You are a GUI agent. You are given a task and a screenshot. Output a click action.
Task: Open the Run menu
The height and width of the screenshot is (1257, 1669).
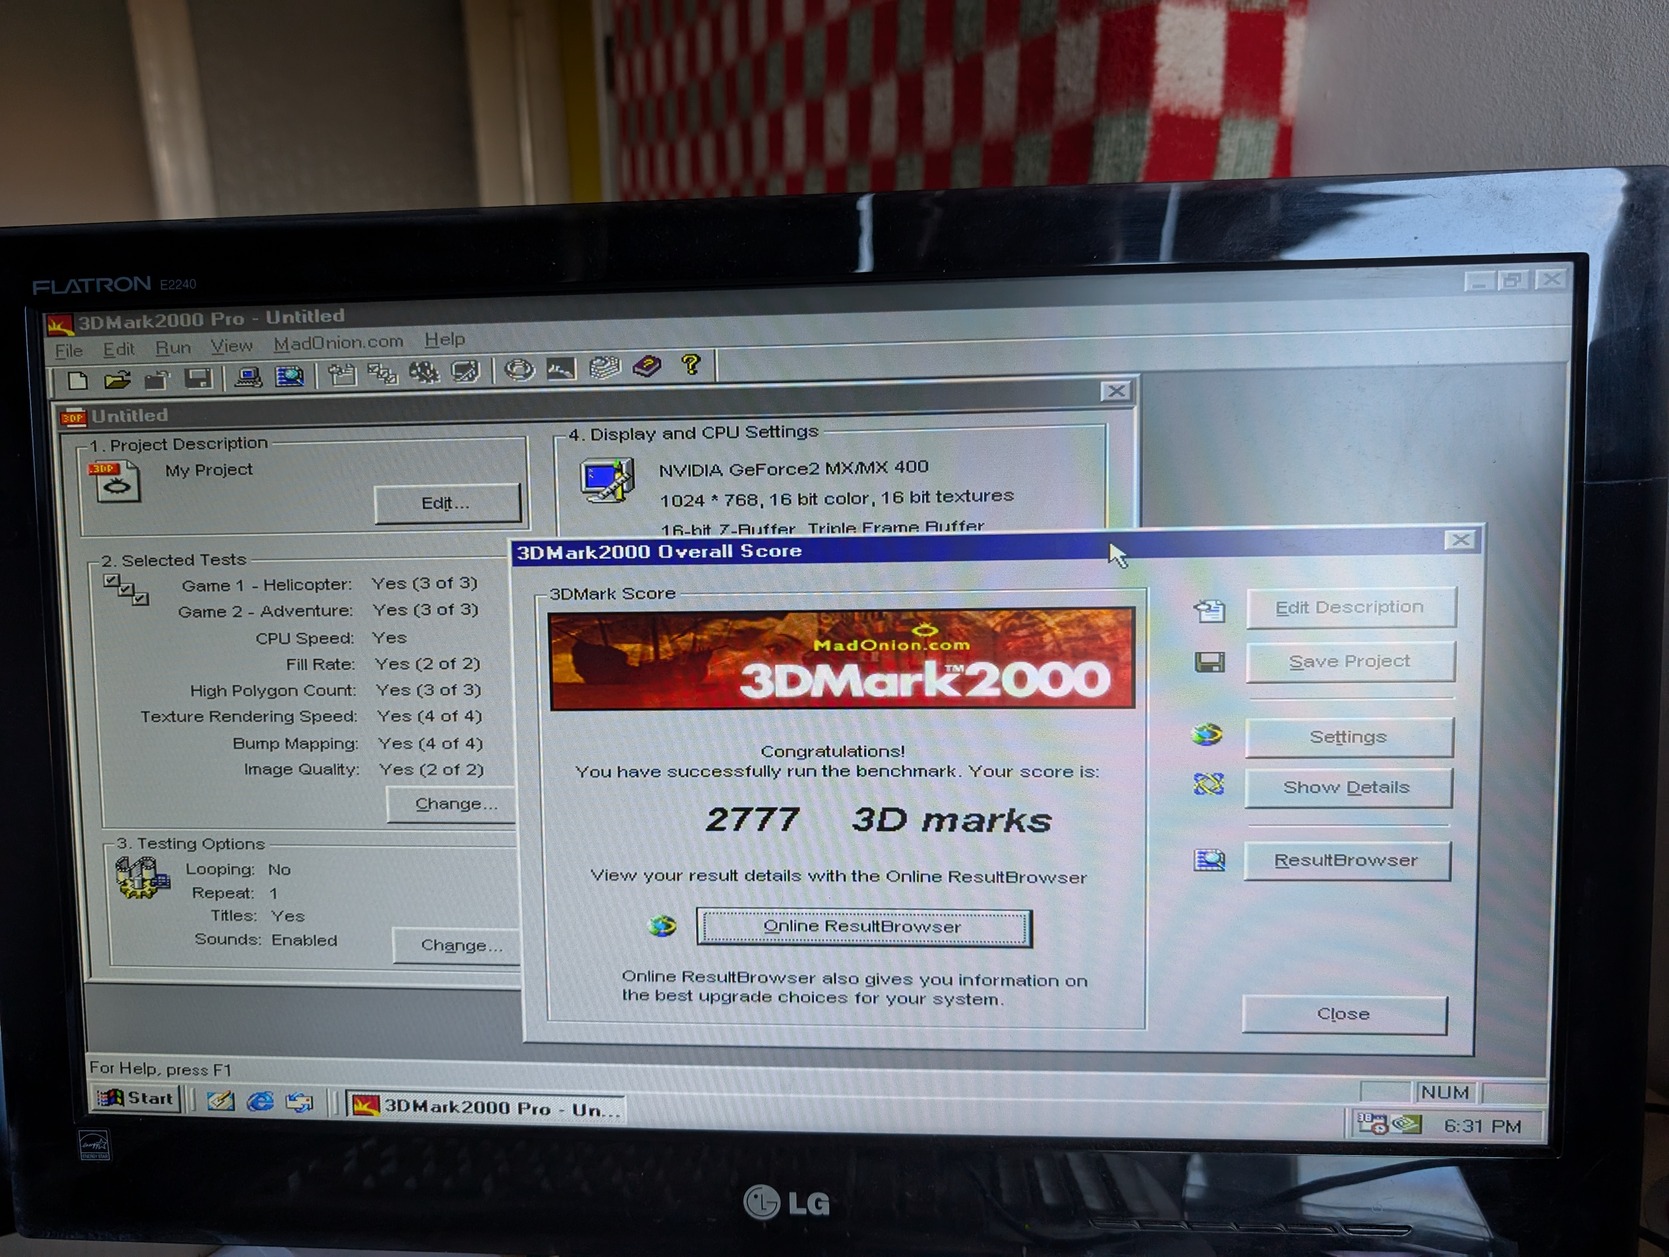pos(173,347)
